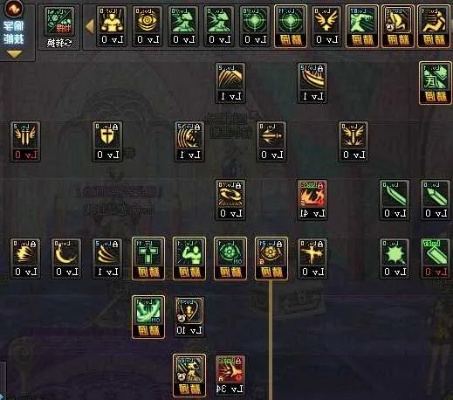Select the green spiky burst skill icon

pyautogui.click(x=394, y=258)
